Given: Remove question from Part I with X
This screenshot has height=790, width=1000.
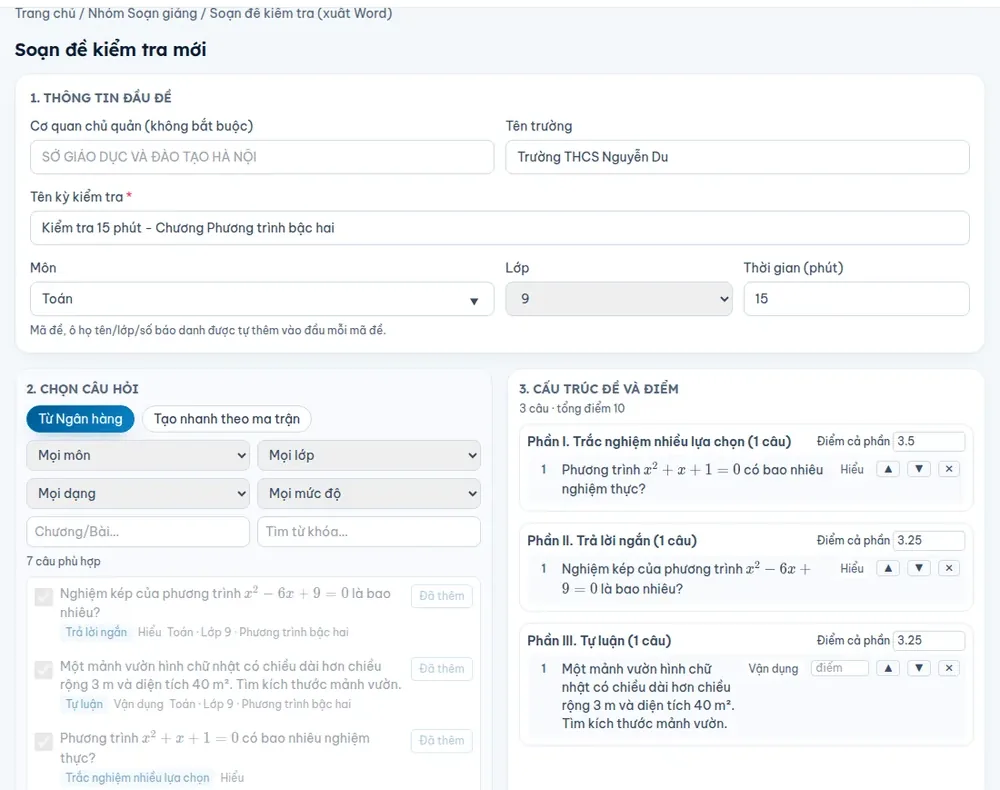Looking at the screenshot, I should (949, 469).
